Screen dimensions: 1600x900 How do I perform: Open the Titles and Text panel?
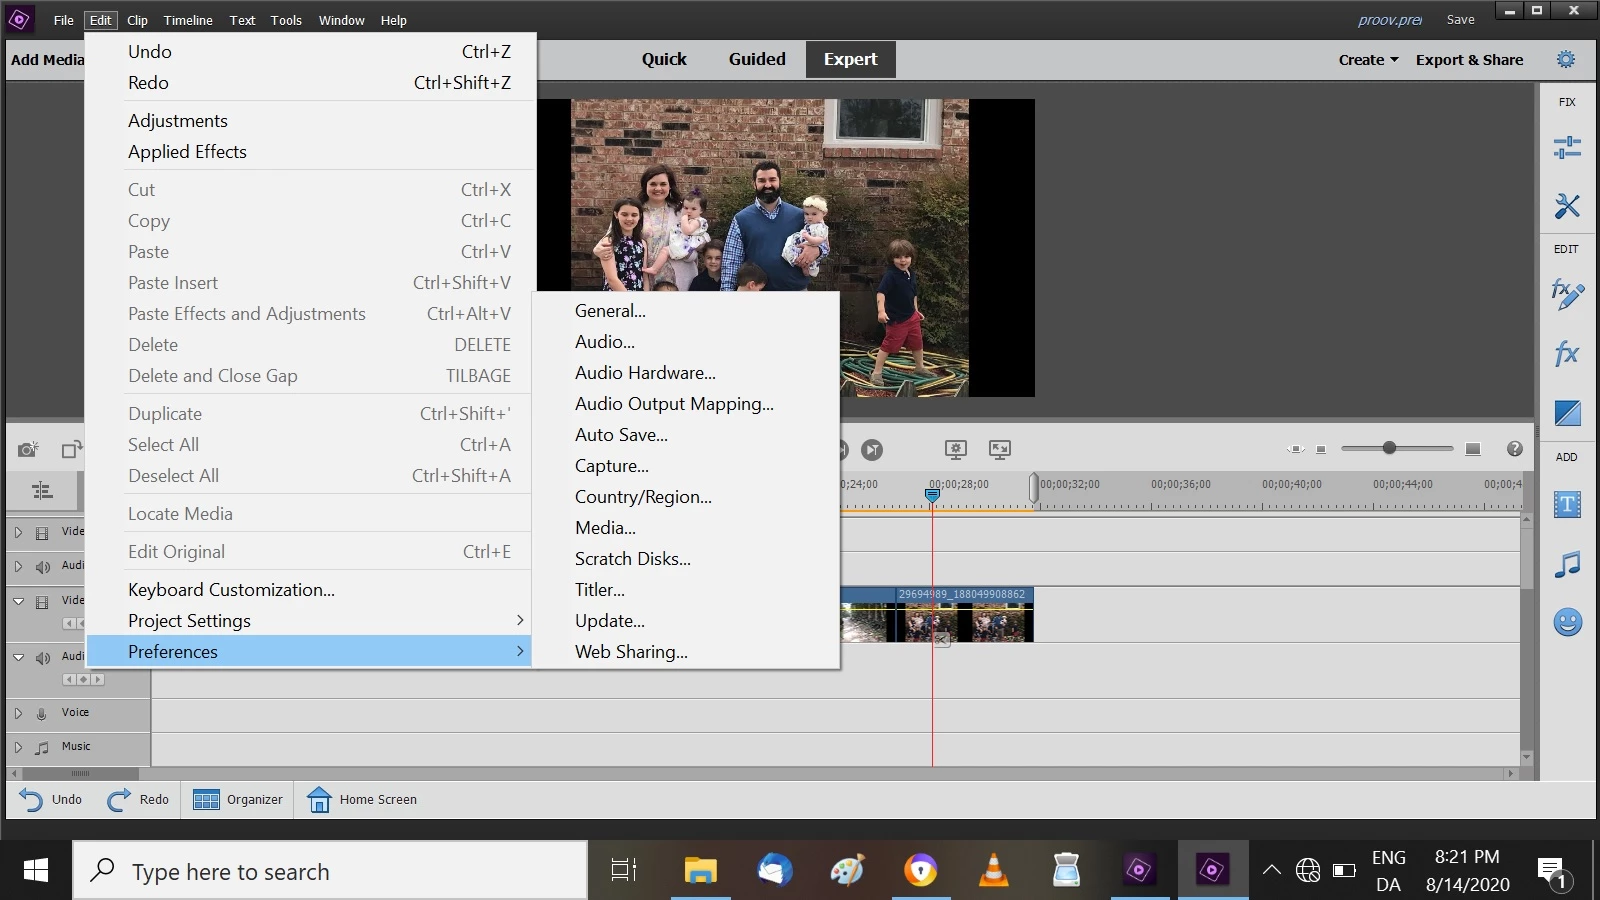1567,504
